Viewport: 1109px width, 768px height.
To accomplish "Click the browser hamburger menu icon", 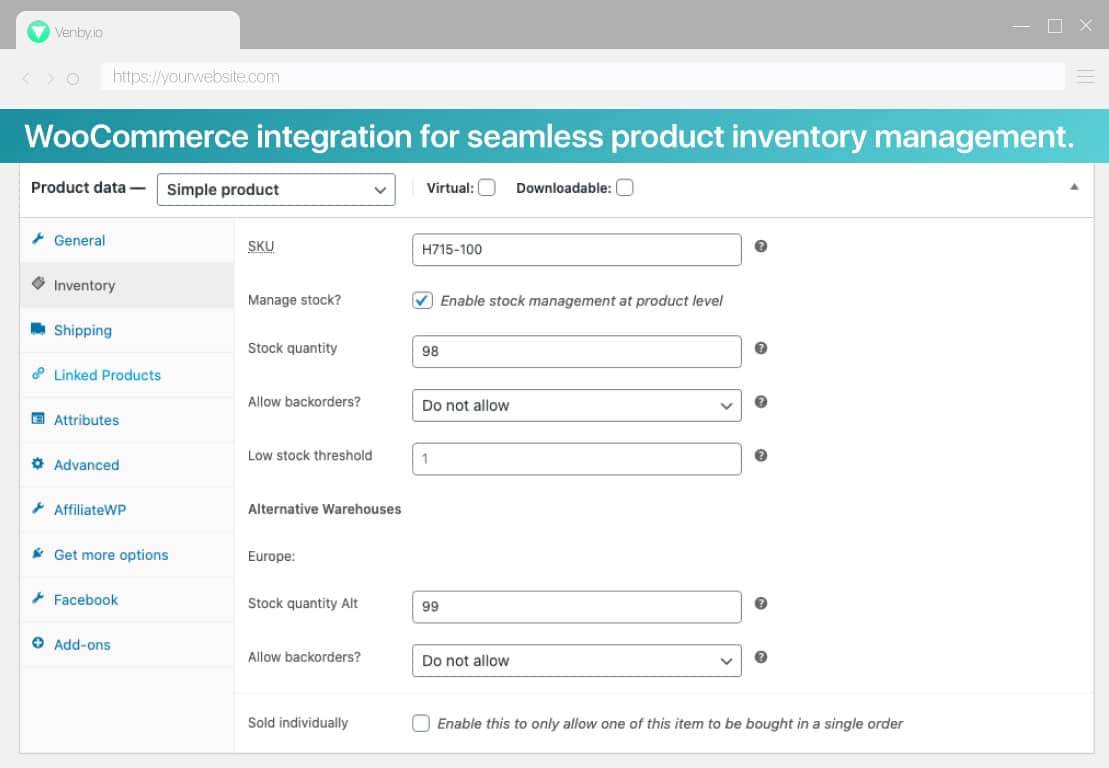I will point(1085,76).
